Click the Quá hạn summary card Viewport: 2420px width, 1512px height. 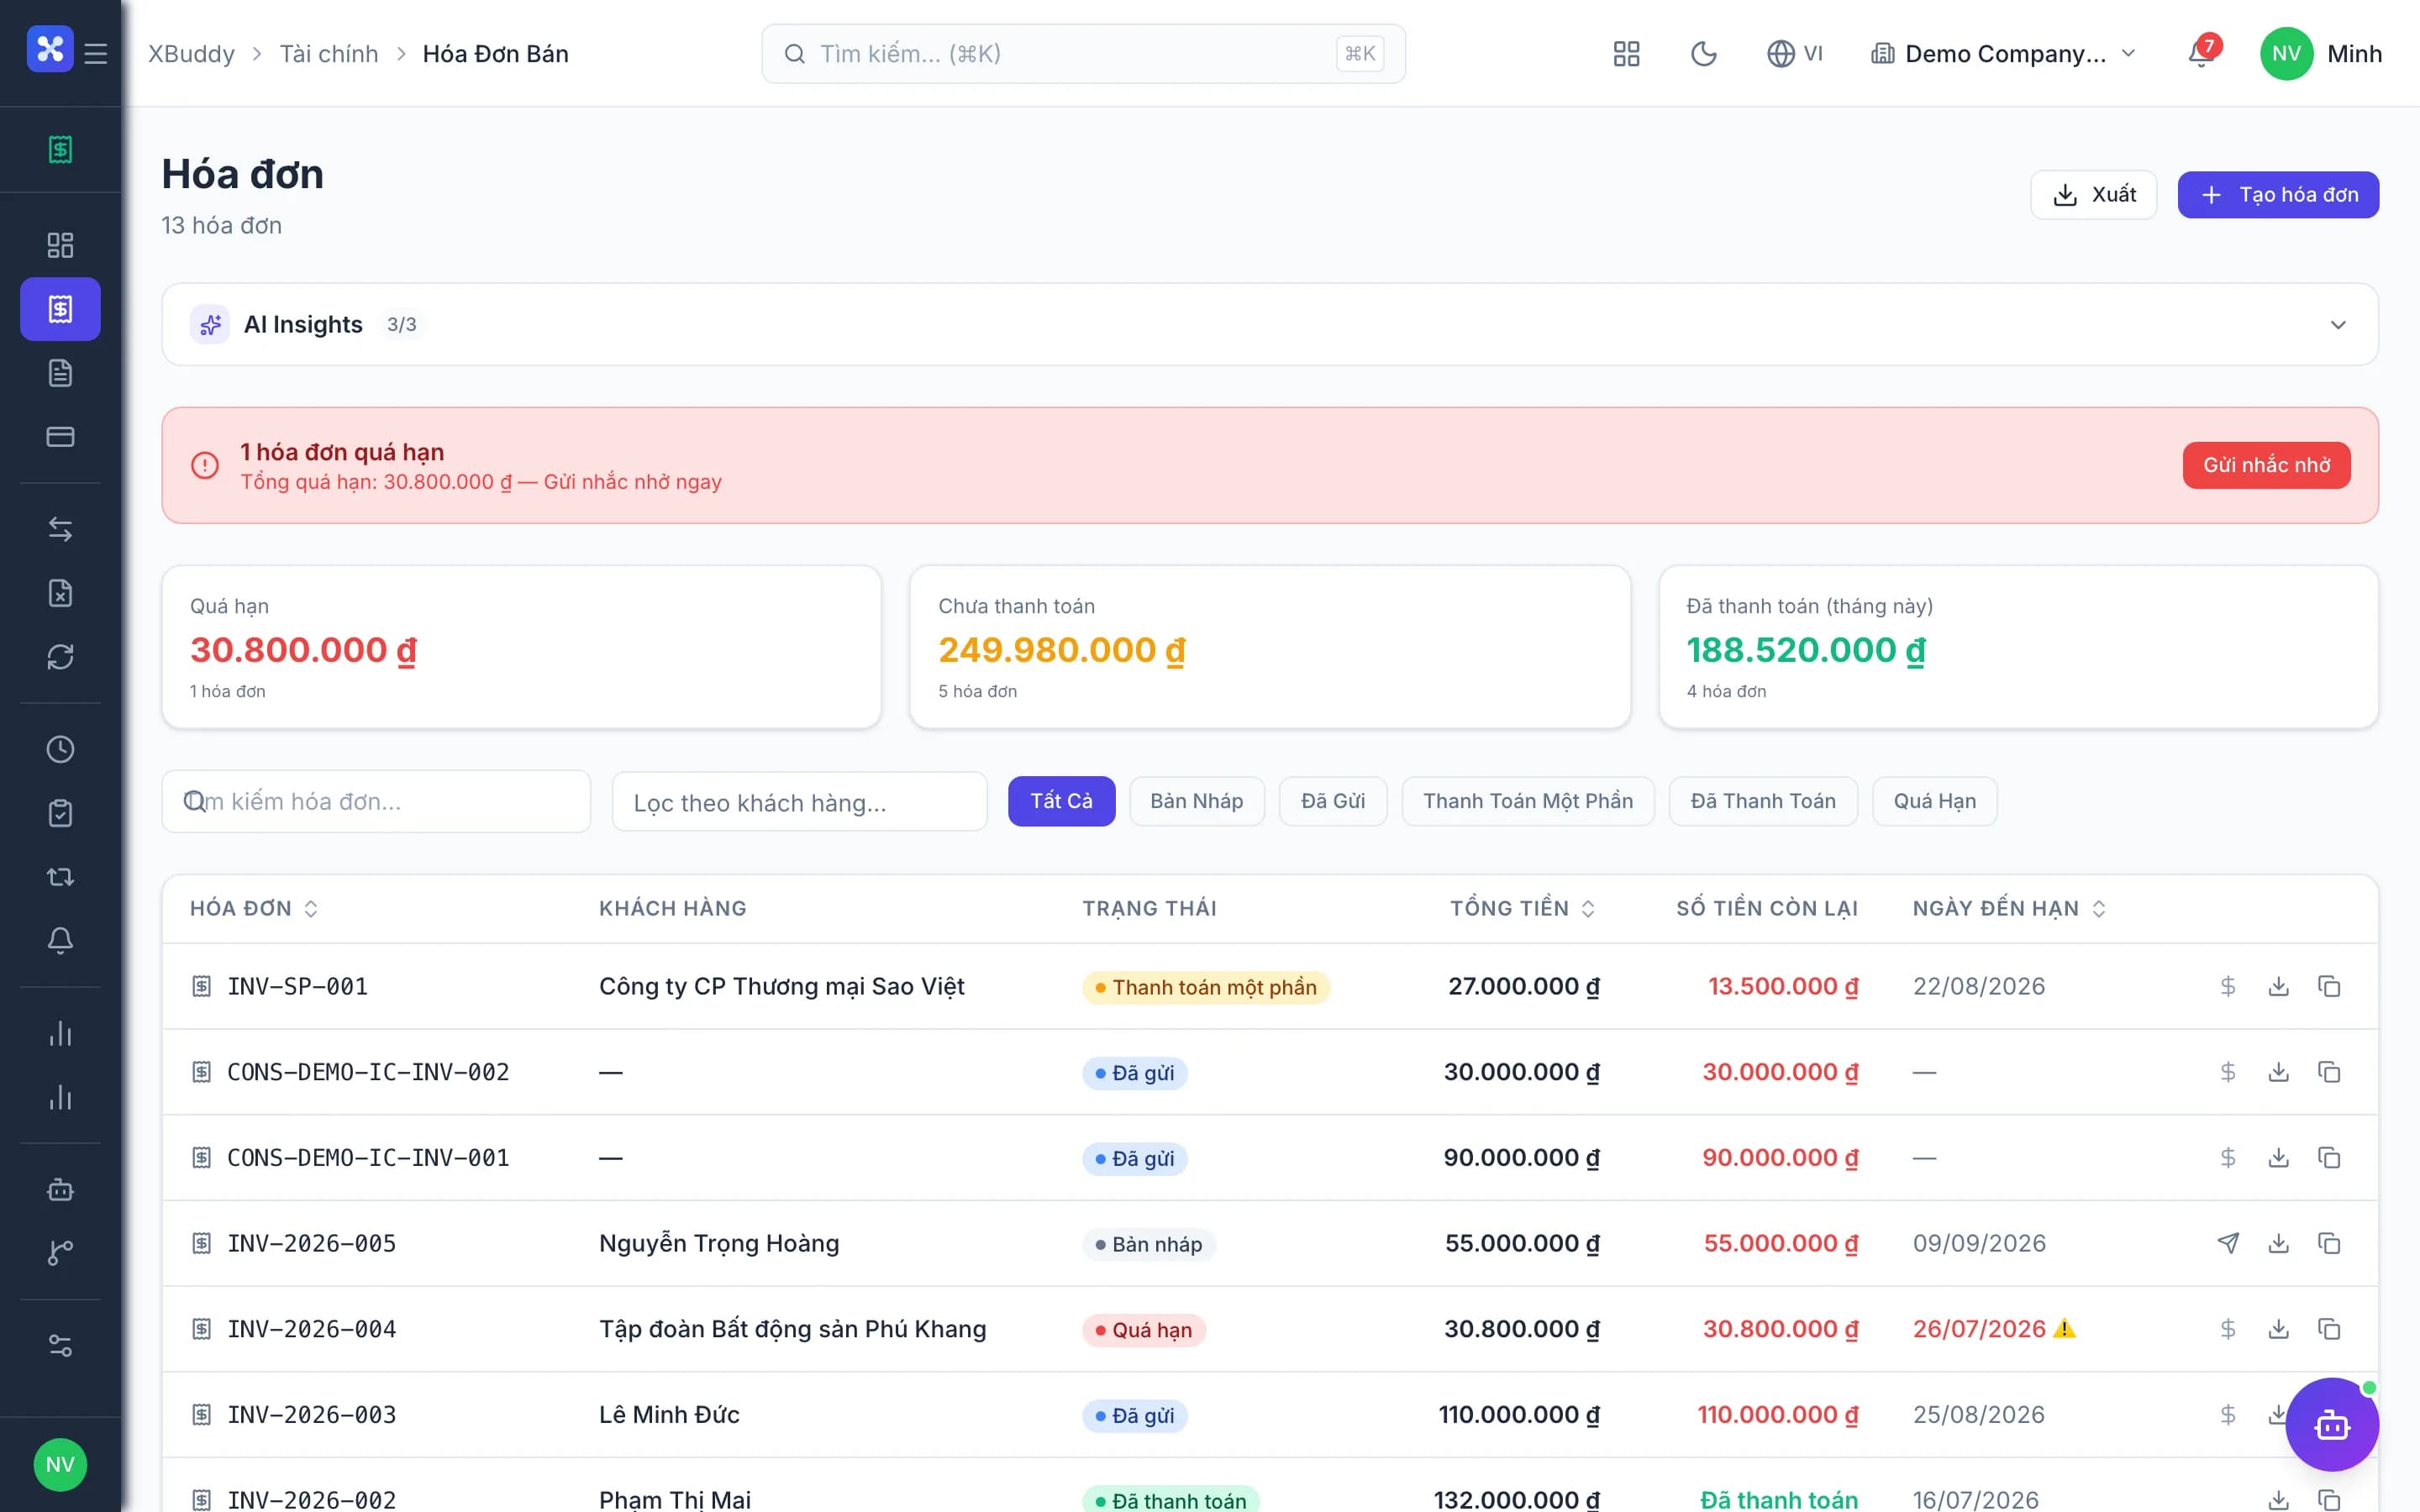[x=521, y=647]
